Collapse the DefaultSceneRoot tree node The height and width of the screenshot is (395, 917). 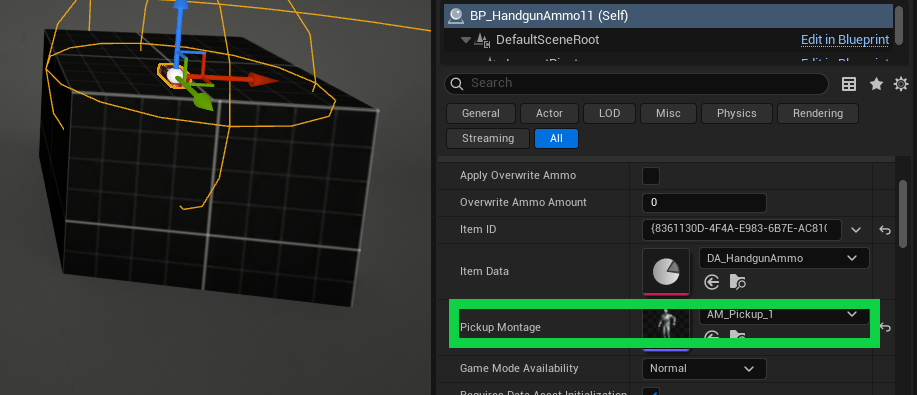click(x=466, y=40)
